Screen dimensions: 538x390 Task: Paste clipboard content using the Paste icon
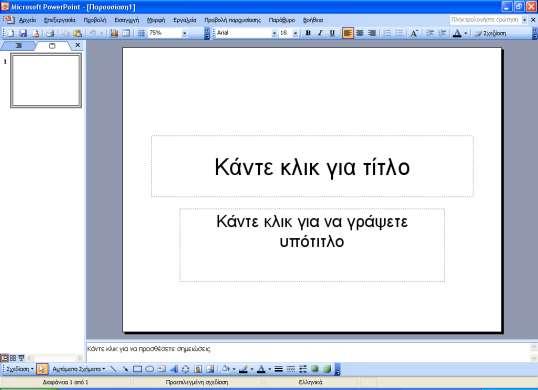[78, 33]
